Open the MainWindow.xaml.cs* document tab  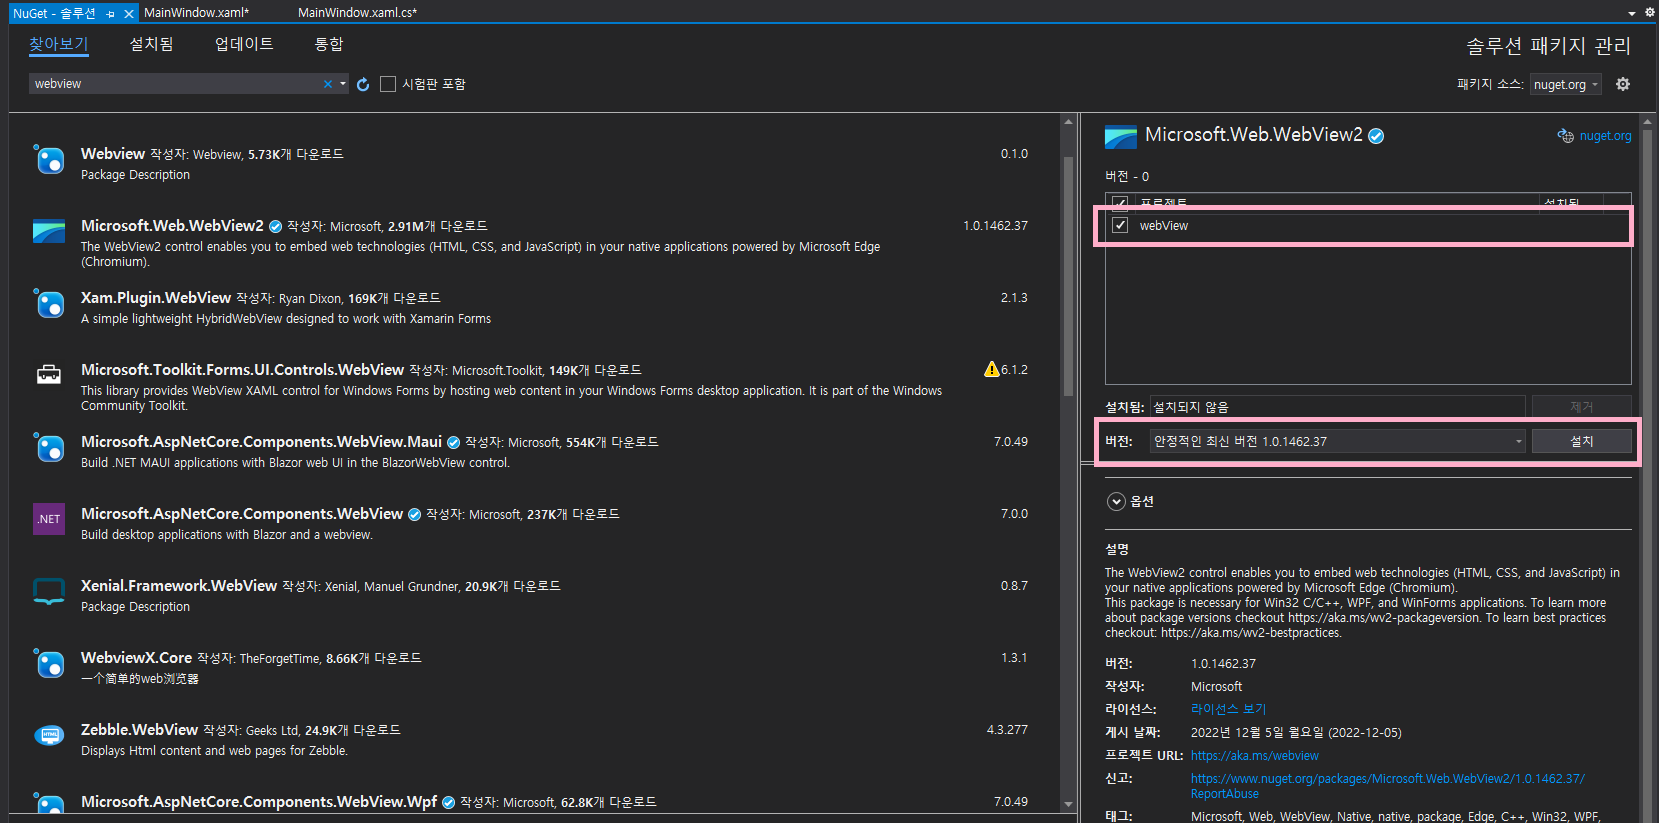357,13
